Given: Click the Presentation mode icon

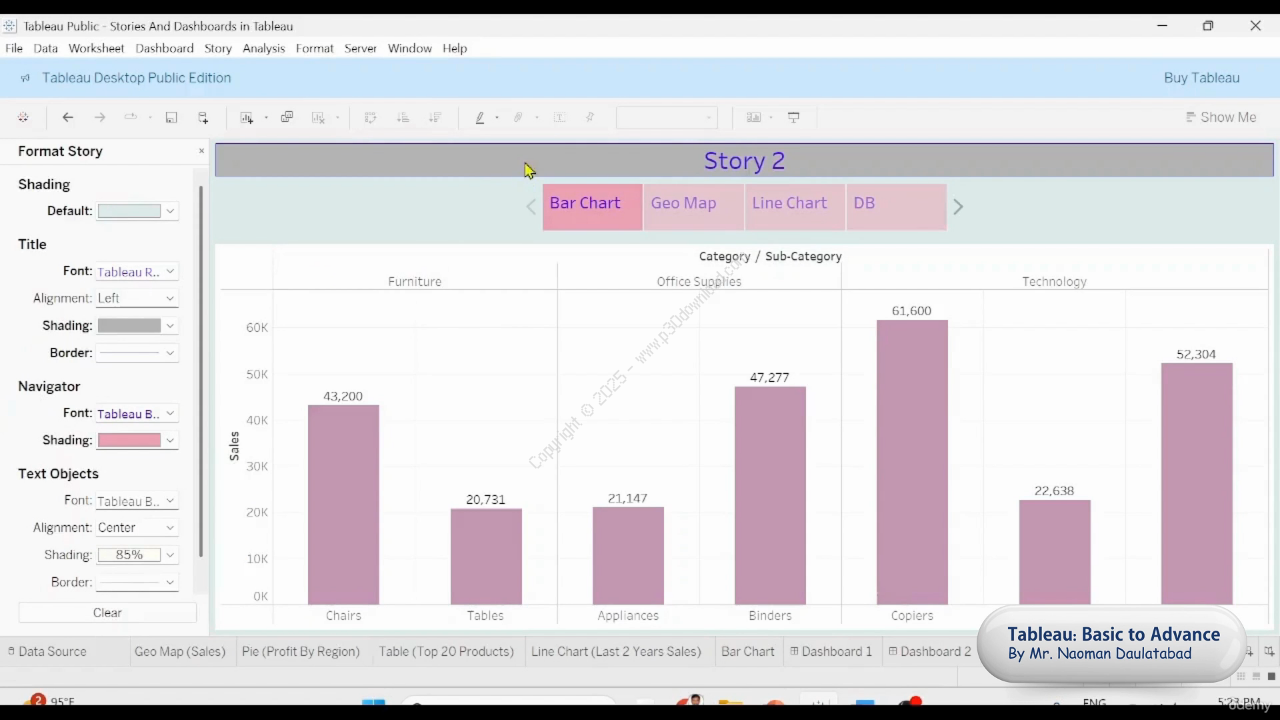Looking at the screenshot, I should point(794,117).
